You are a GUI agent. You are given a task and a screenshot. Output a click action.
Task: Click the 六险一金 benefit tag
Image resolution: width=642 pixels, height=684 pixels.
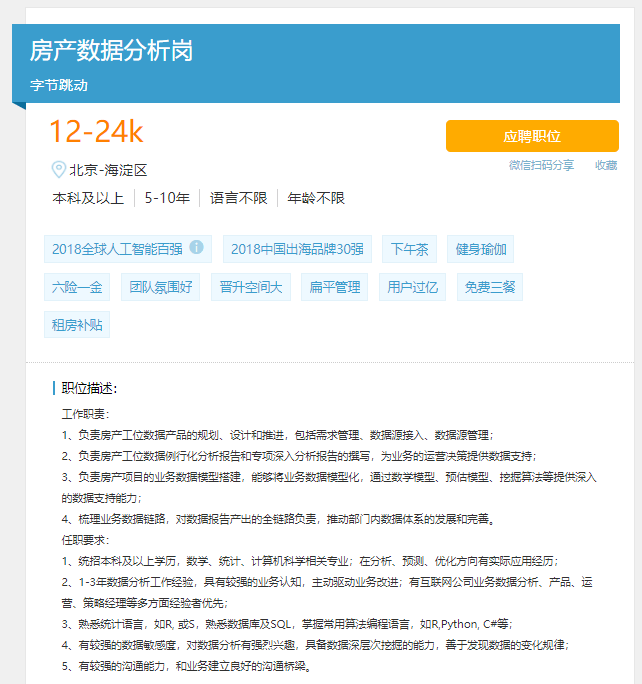click(77, 287)
